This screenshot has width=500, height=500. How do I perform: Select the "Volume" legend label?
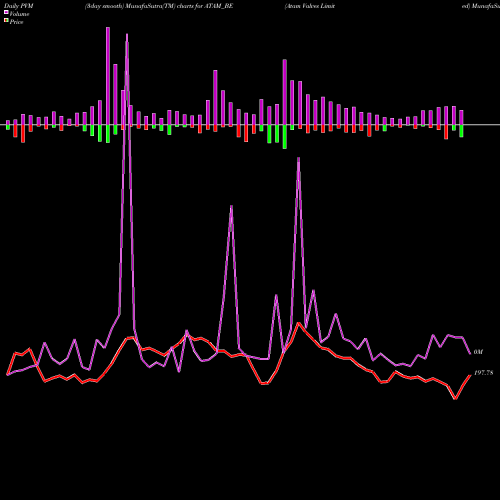(x=19, y=14)
